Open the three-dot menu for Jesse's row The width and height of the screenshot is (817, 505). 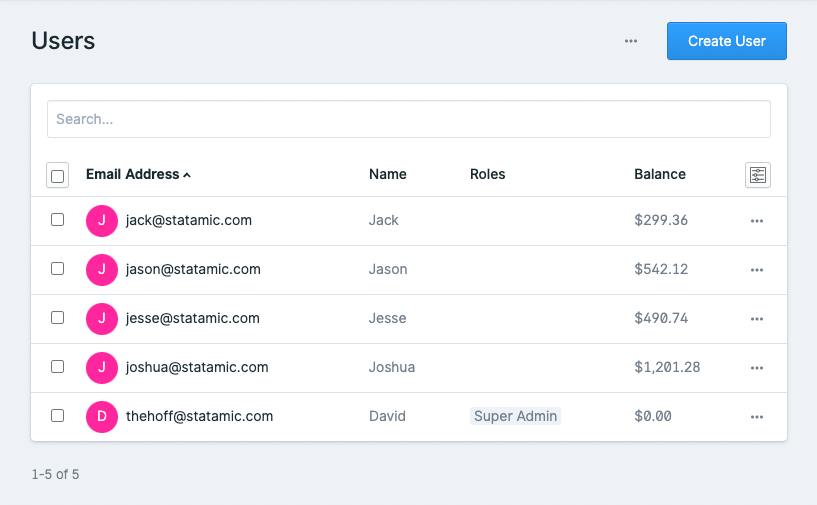757,319
